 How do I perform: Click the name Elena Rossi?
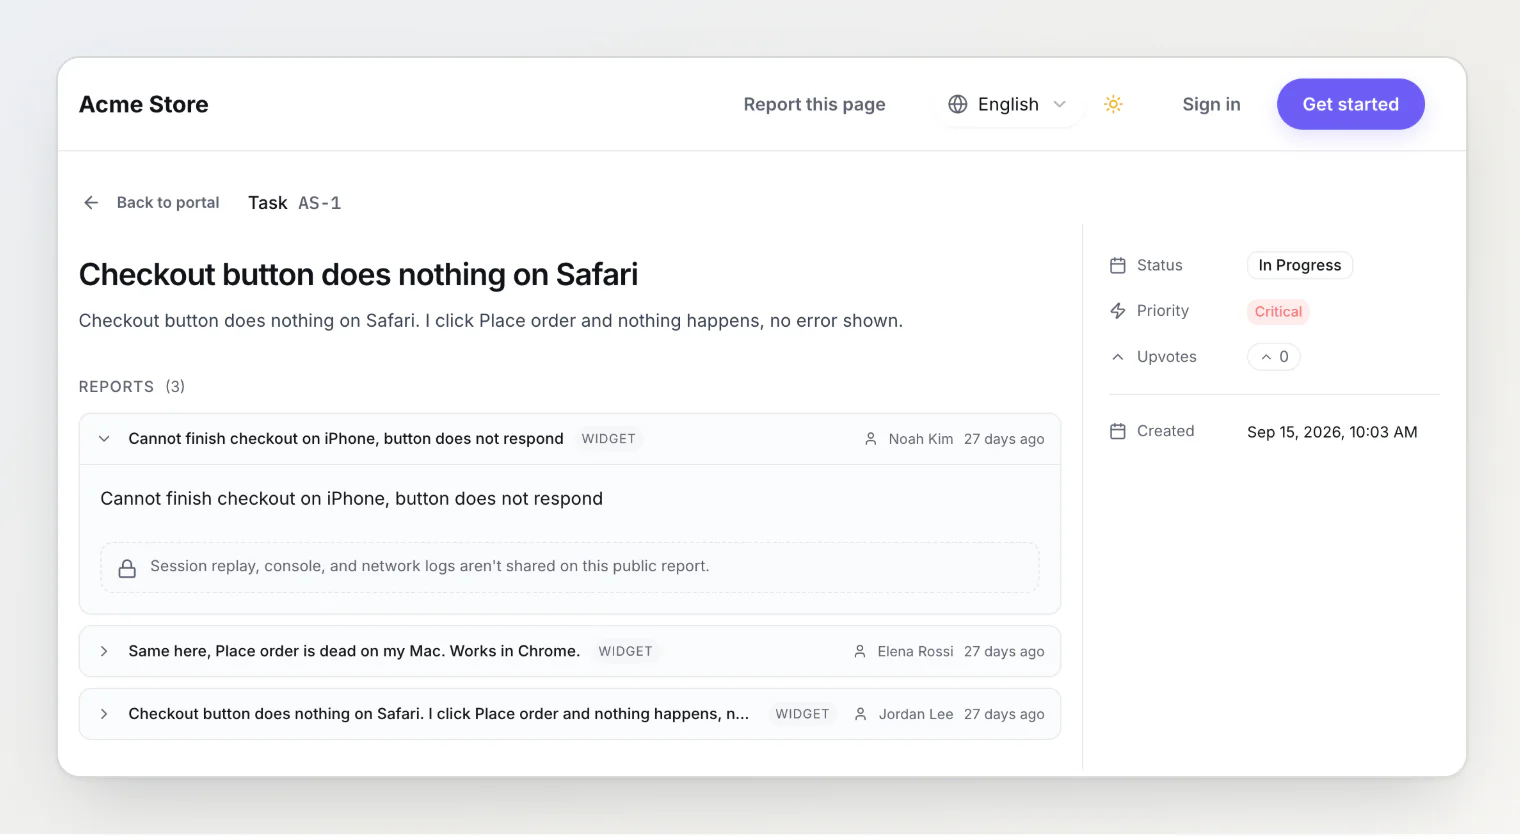[x=916, y=651]
